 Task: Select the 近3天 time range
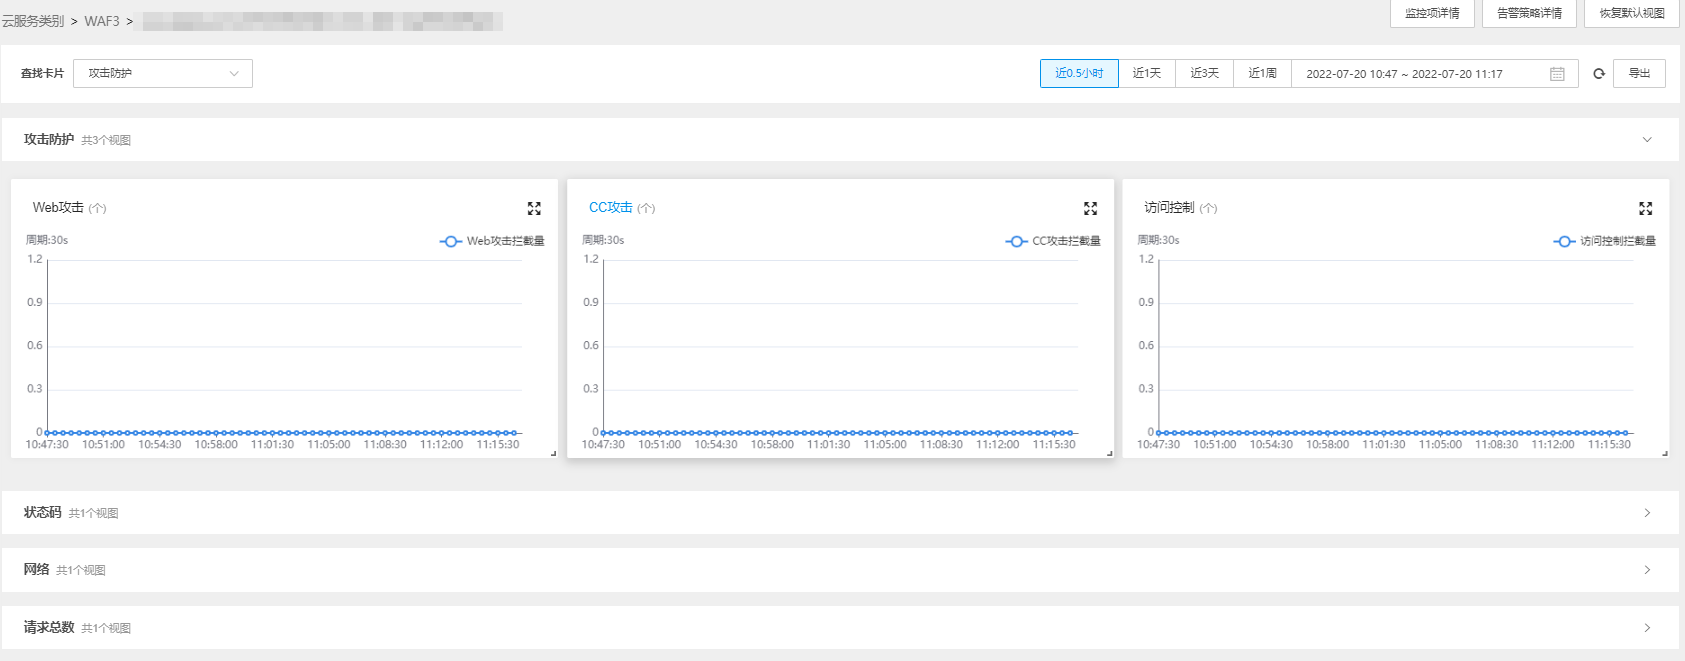(x=1204, y=73)
